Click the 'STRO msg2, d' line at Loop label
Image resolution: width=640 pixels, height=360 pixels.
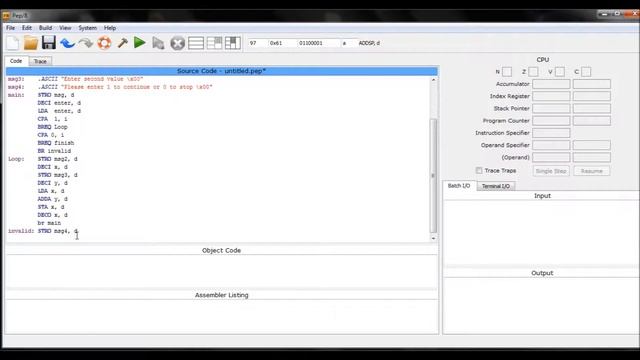coord(58,159)
